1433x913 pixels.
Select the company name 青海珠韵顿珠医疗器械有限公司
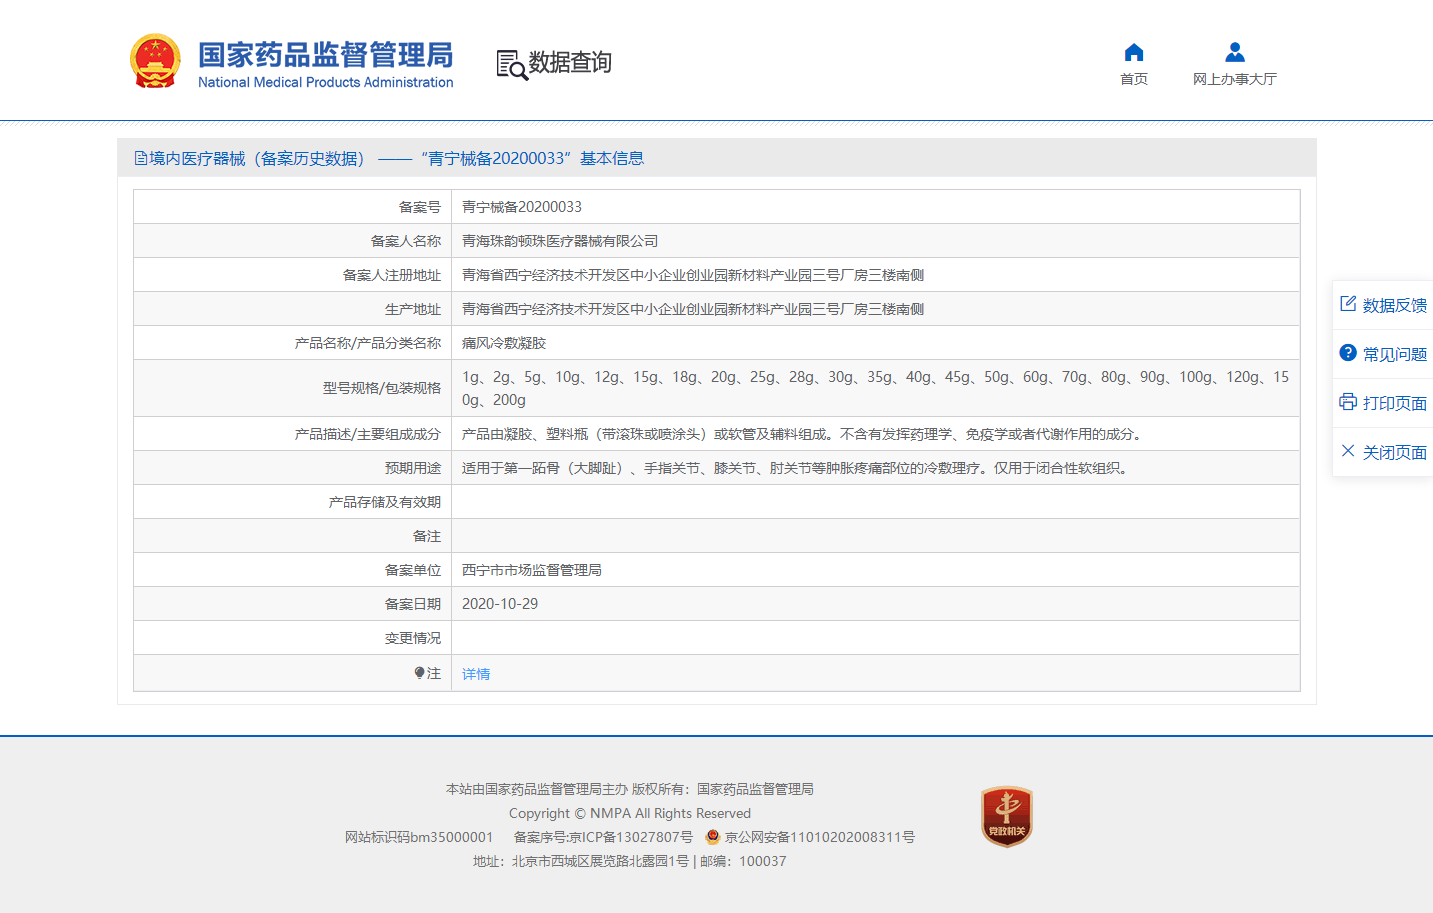pyautogui.click(x=560, y=241)
